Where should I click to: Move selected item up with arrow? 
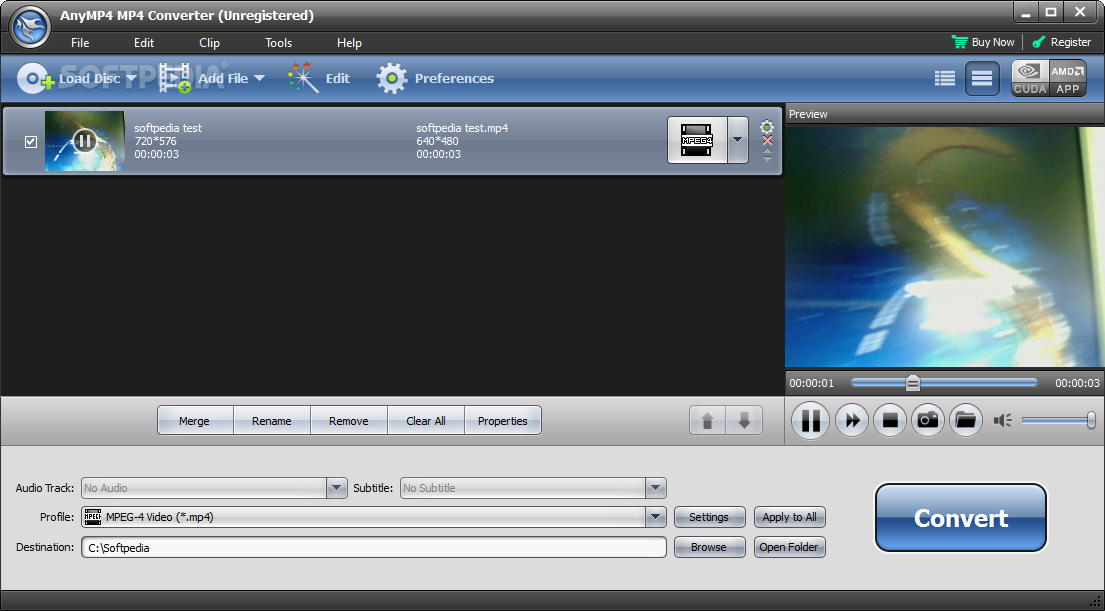click(708, 421)
